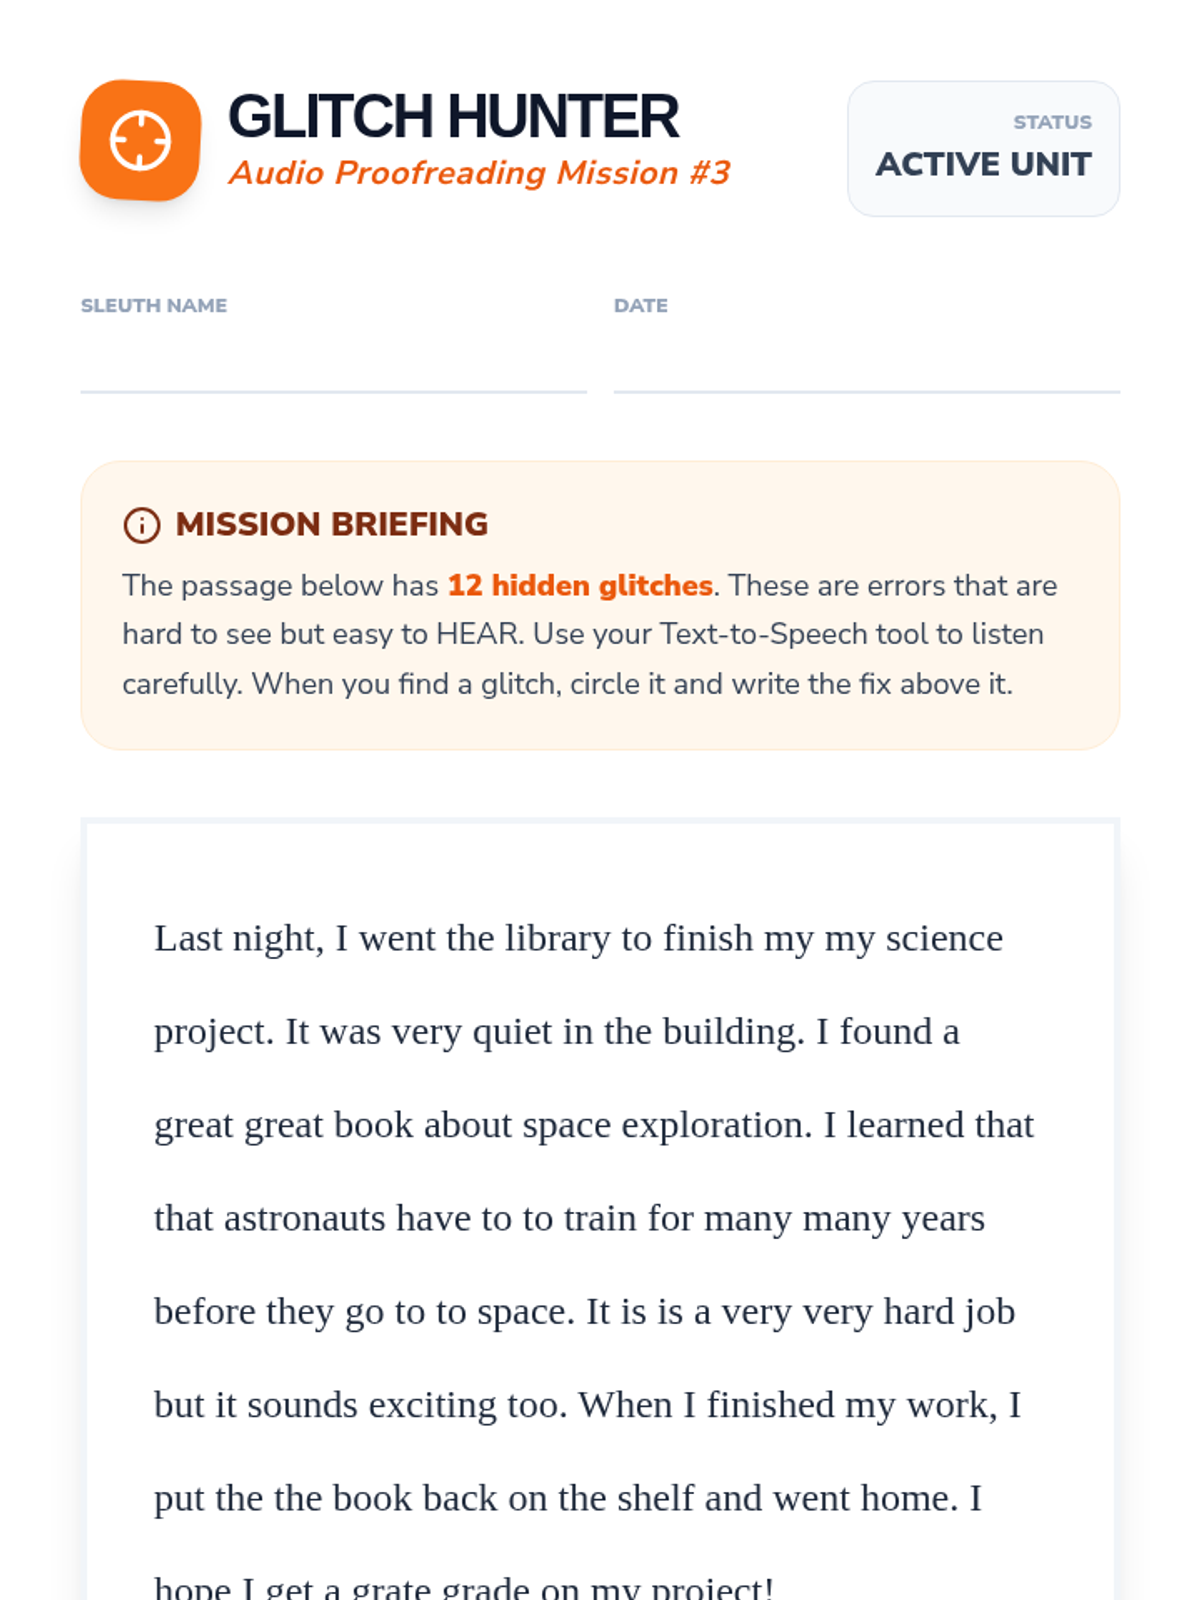Image resolution: width=1200 pixels, height=1600 pixels.
Task: Click the repeated 'great great' words
Action: point(238,1126)
